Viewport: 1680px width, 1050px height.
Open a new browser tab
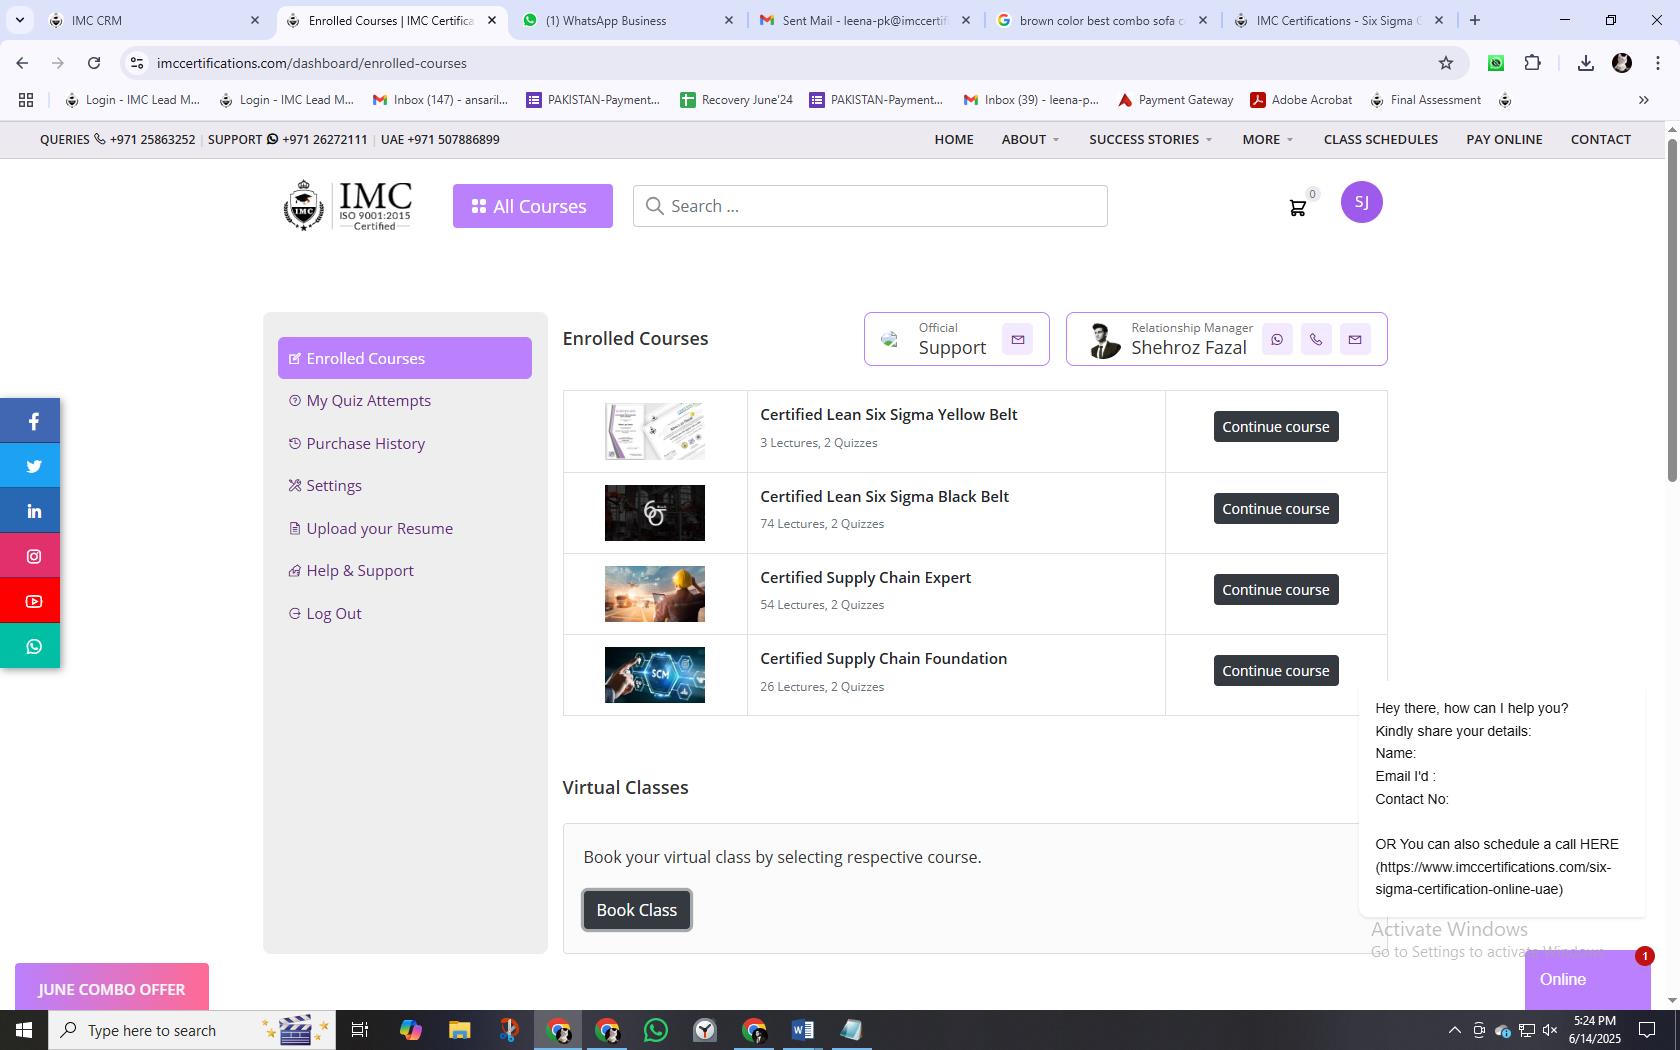point(1474,20)
